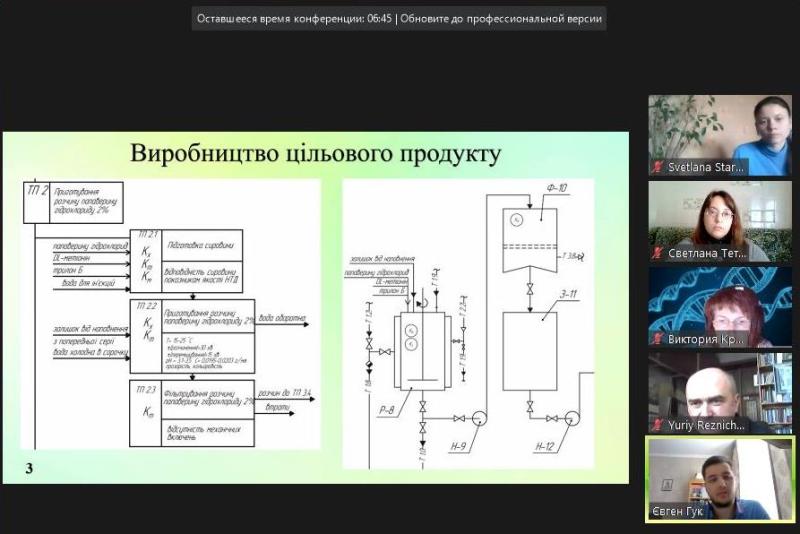Click remaining conference time 'Оставшееся время конференции: 06:45'
This screenshot has width=800, height=534.
coord(294,19)
